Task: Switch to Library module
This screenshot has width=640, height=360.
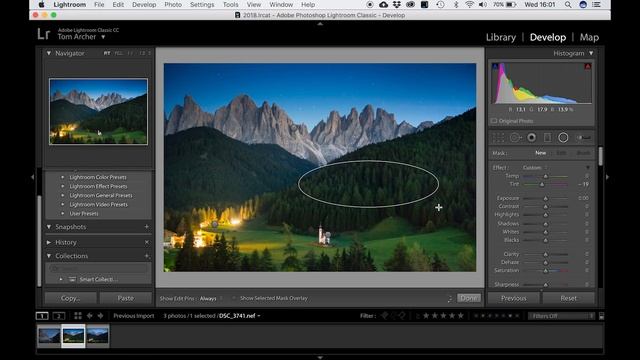Action: [x=501, y=37]
